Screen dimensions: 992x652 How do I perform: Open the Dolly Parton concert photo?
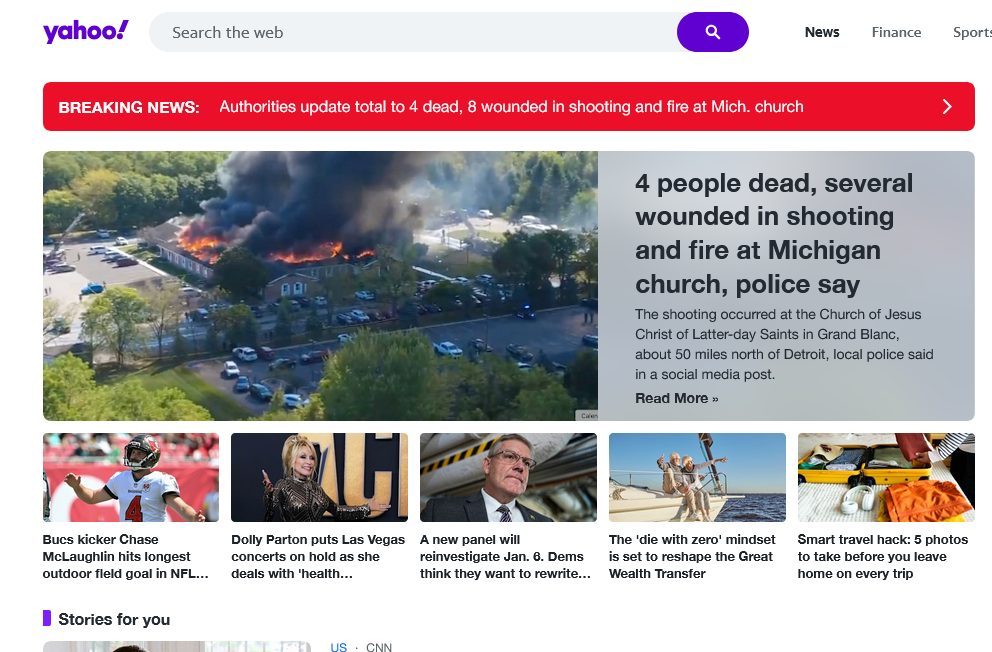319,477
